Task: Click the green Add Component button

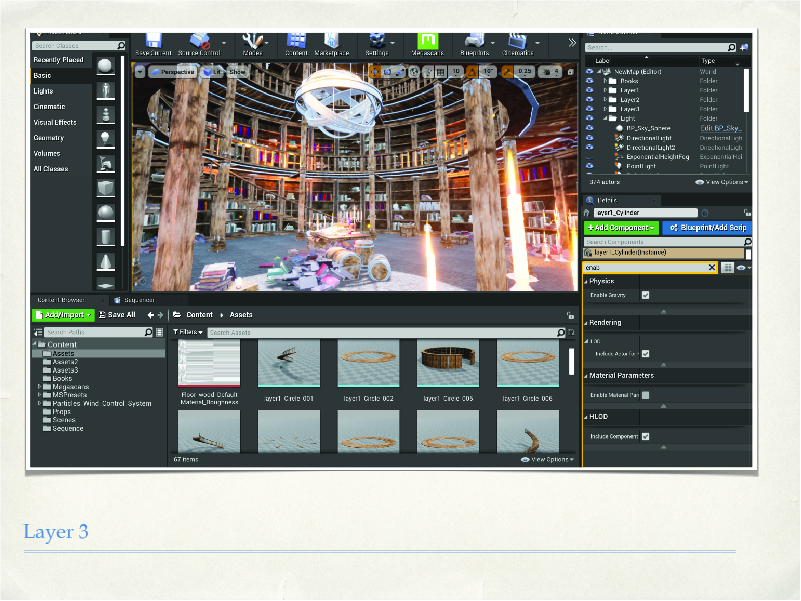Action: (622, 228)
